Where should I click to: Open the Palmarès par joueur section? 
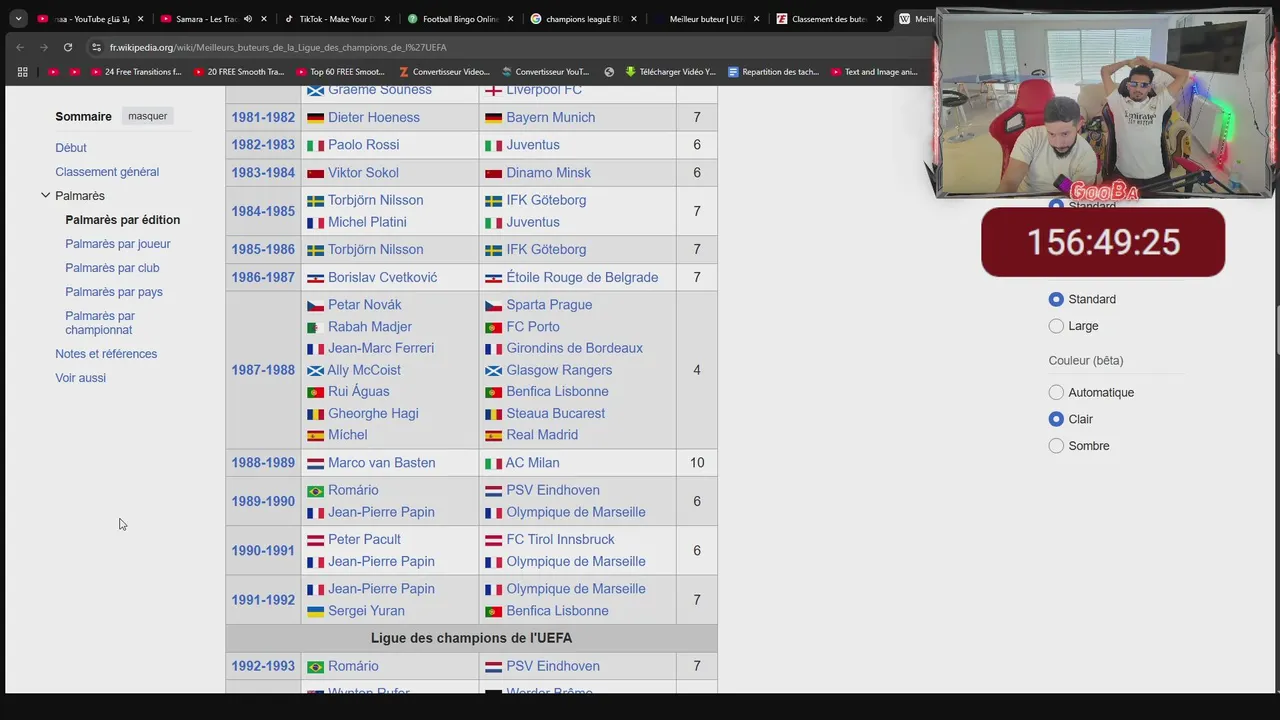click(x=118, y=244)
